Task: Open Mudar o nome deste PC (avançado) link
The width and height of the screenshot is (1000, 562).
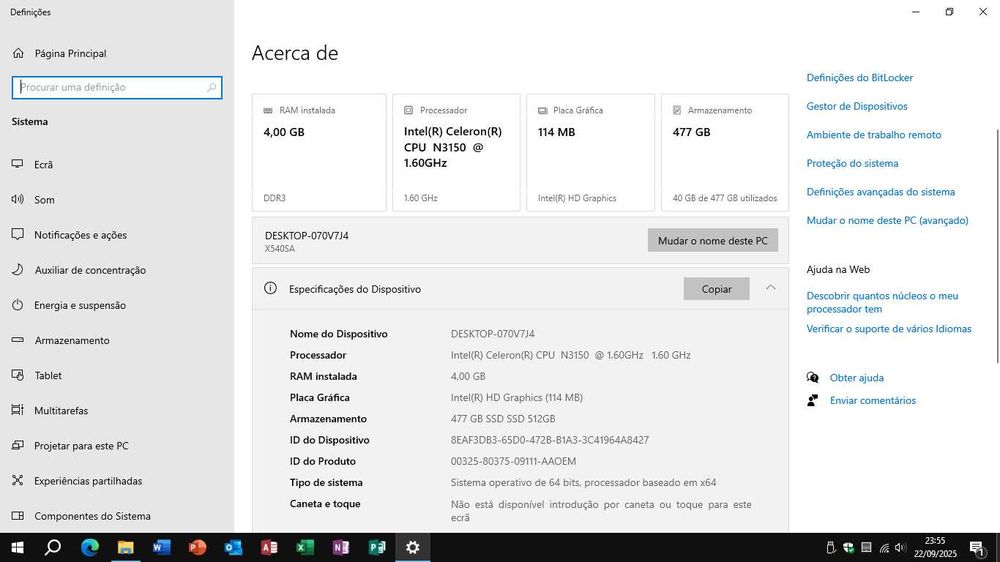Action: point(887,221)
